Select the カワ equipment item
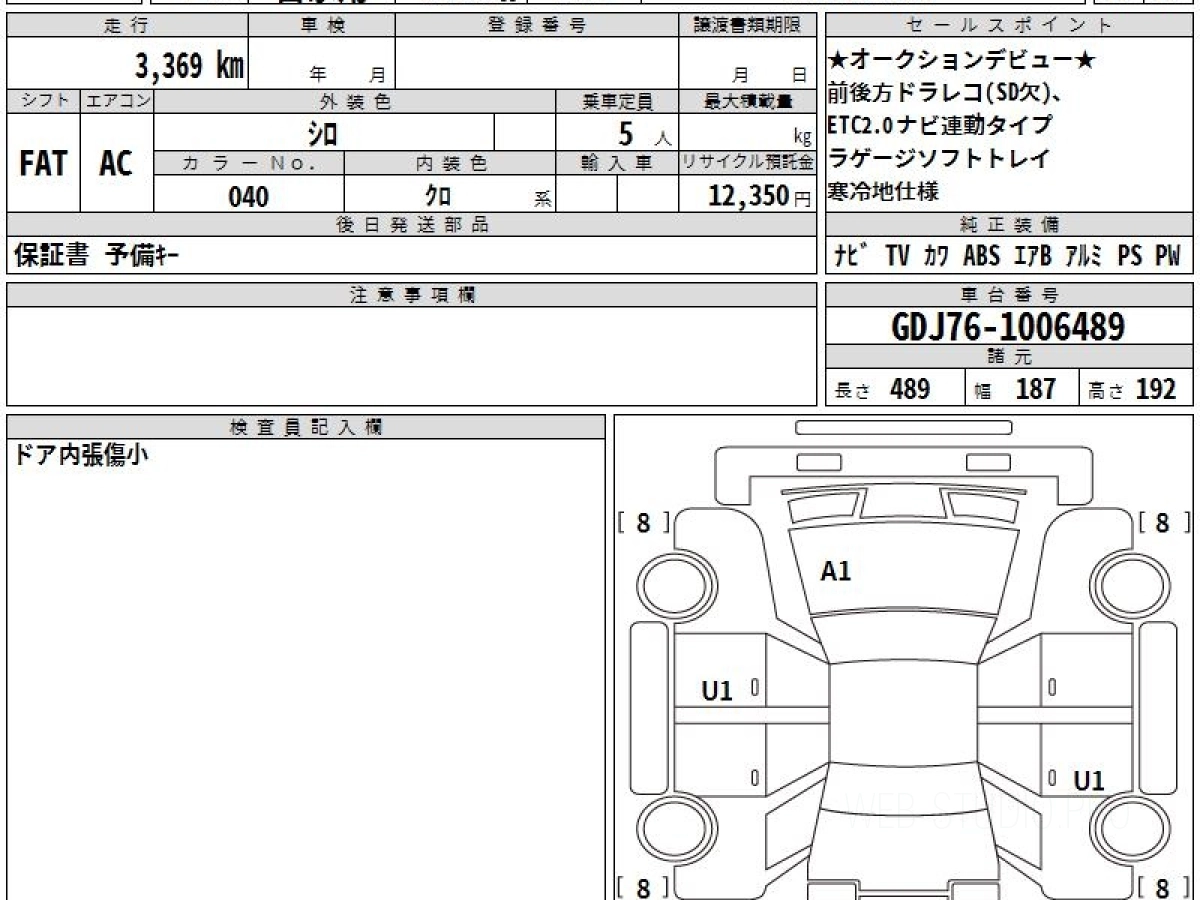This screenshot has height=900, width=1200. tap(936, 256)
